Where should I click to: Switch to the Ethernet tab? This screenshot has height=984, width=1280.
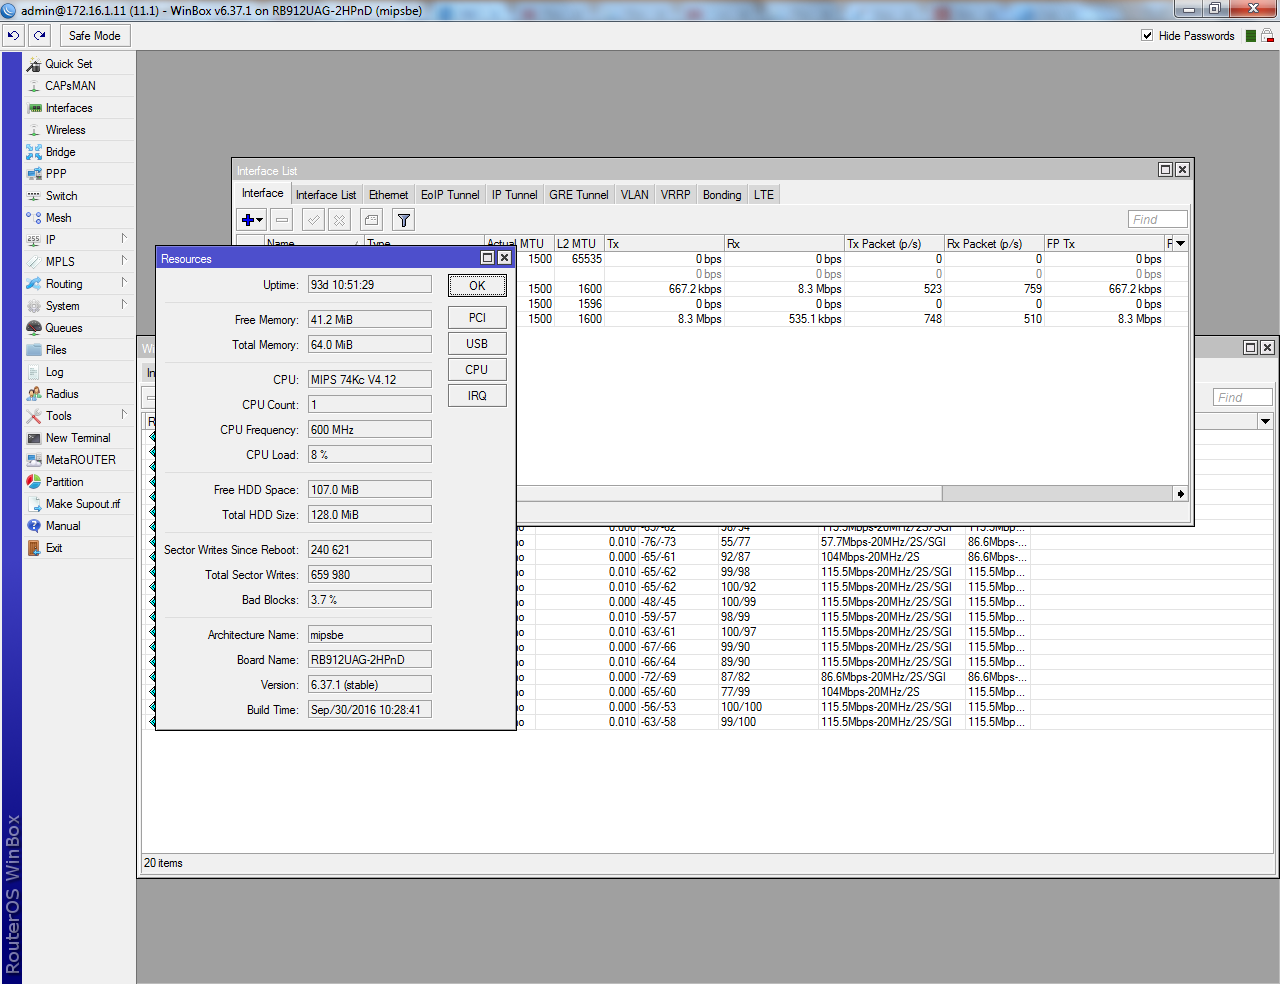(388, 195)
